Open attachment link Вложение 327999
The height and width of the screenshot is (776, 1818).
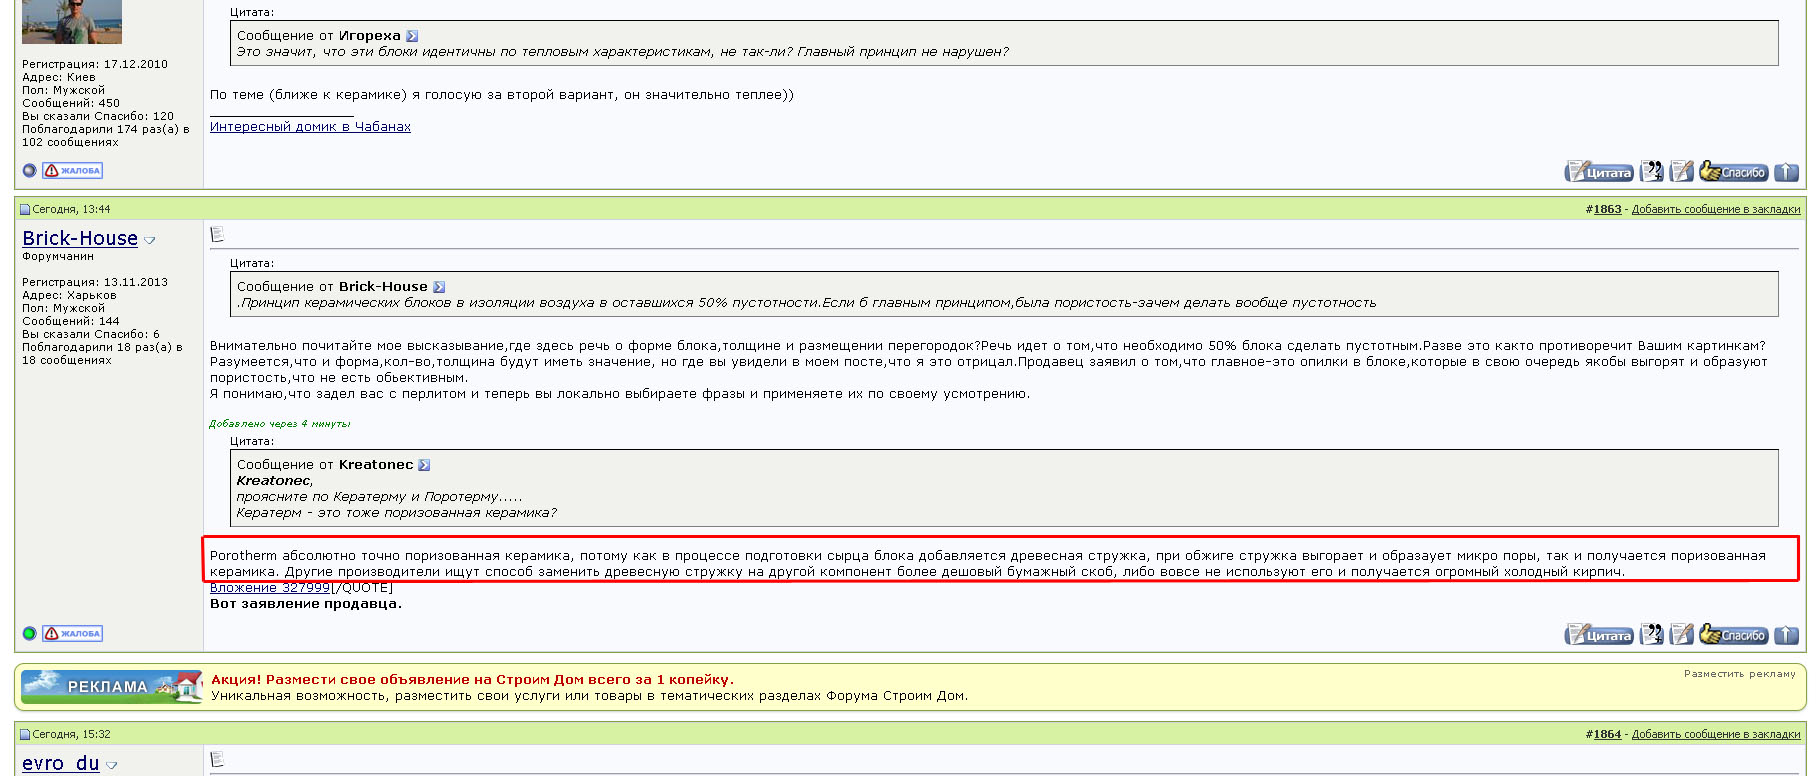click(x=270, y=588)
